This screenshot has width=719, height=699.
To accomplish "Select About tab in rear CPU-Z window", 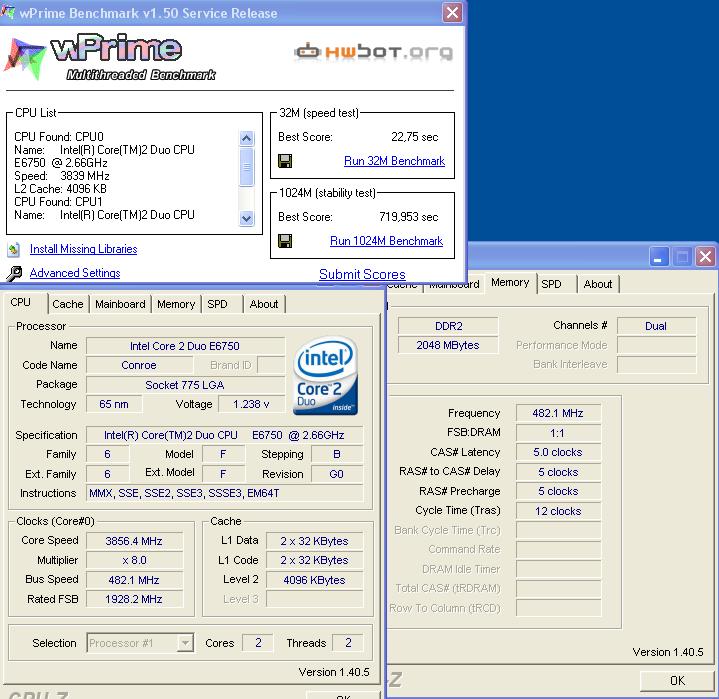I will click(598, 284).
